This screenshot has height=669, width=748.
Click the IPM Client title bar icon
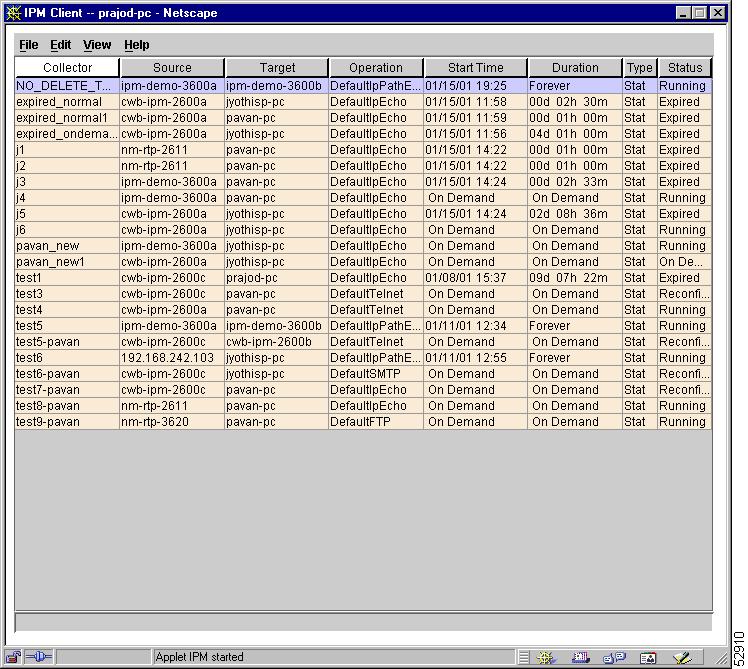[14, 13]
